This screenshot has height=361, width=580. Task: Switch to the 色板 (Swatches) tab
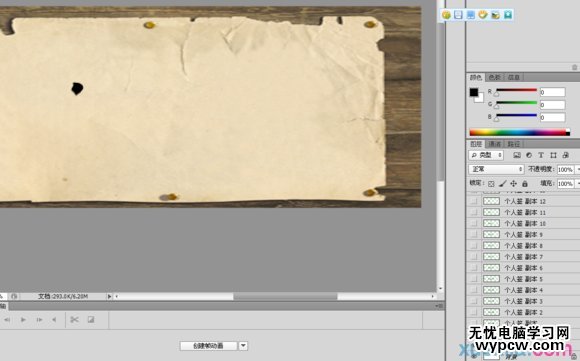click(x=495, y=77)
